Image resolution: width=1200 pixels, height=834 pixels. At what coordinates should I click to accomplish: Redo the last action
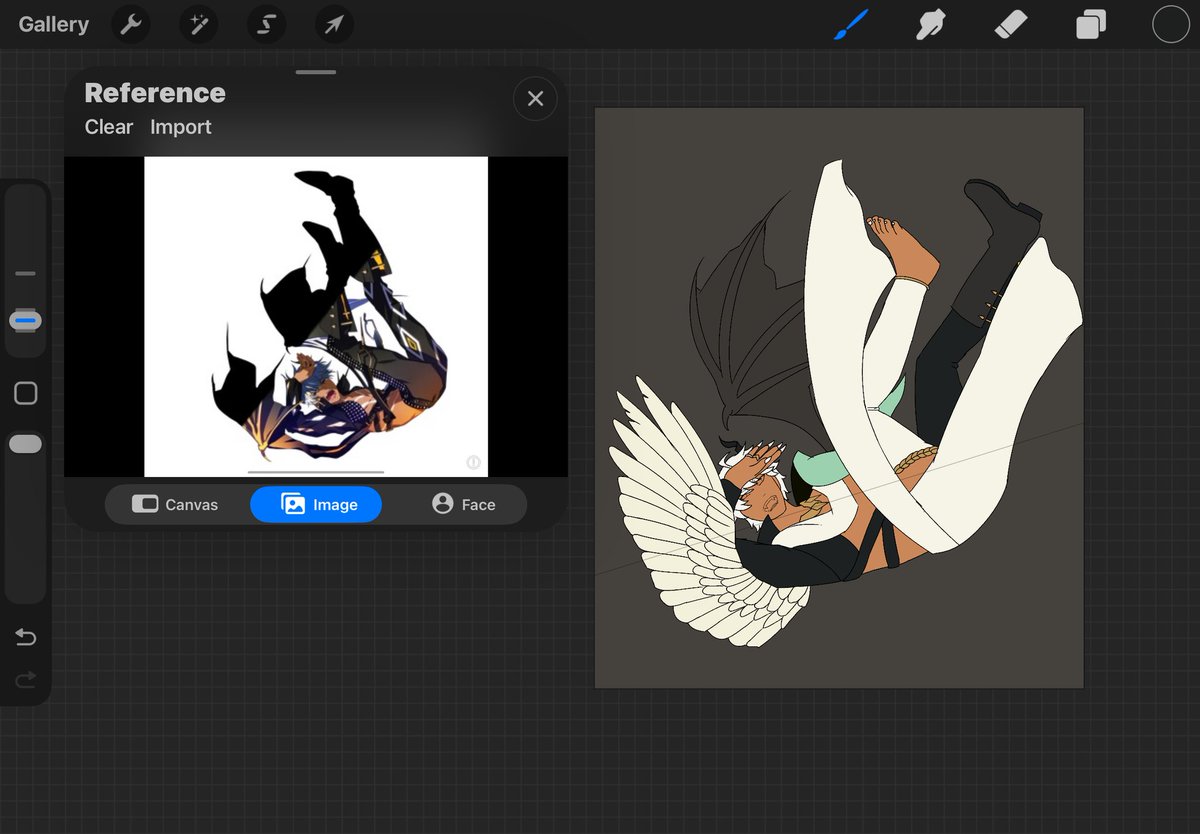[26, 680]
